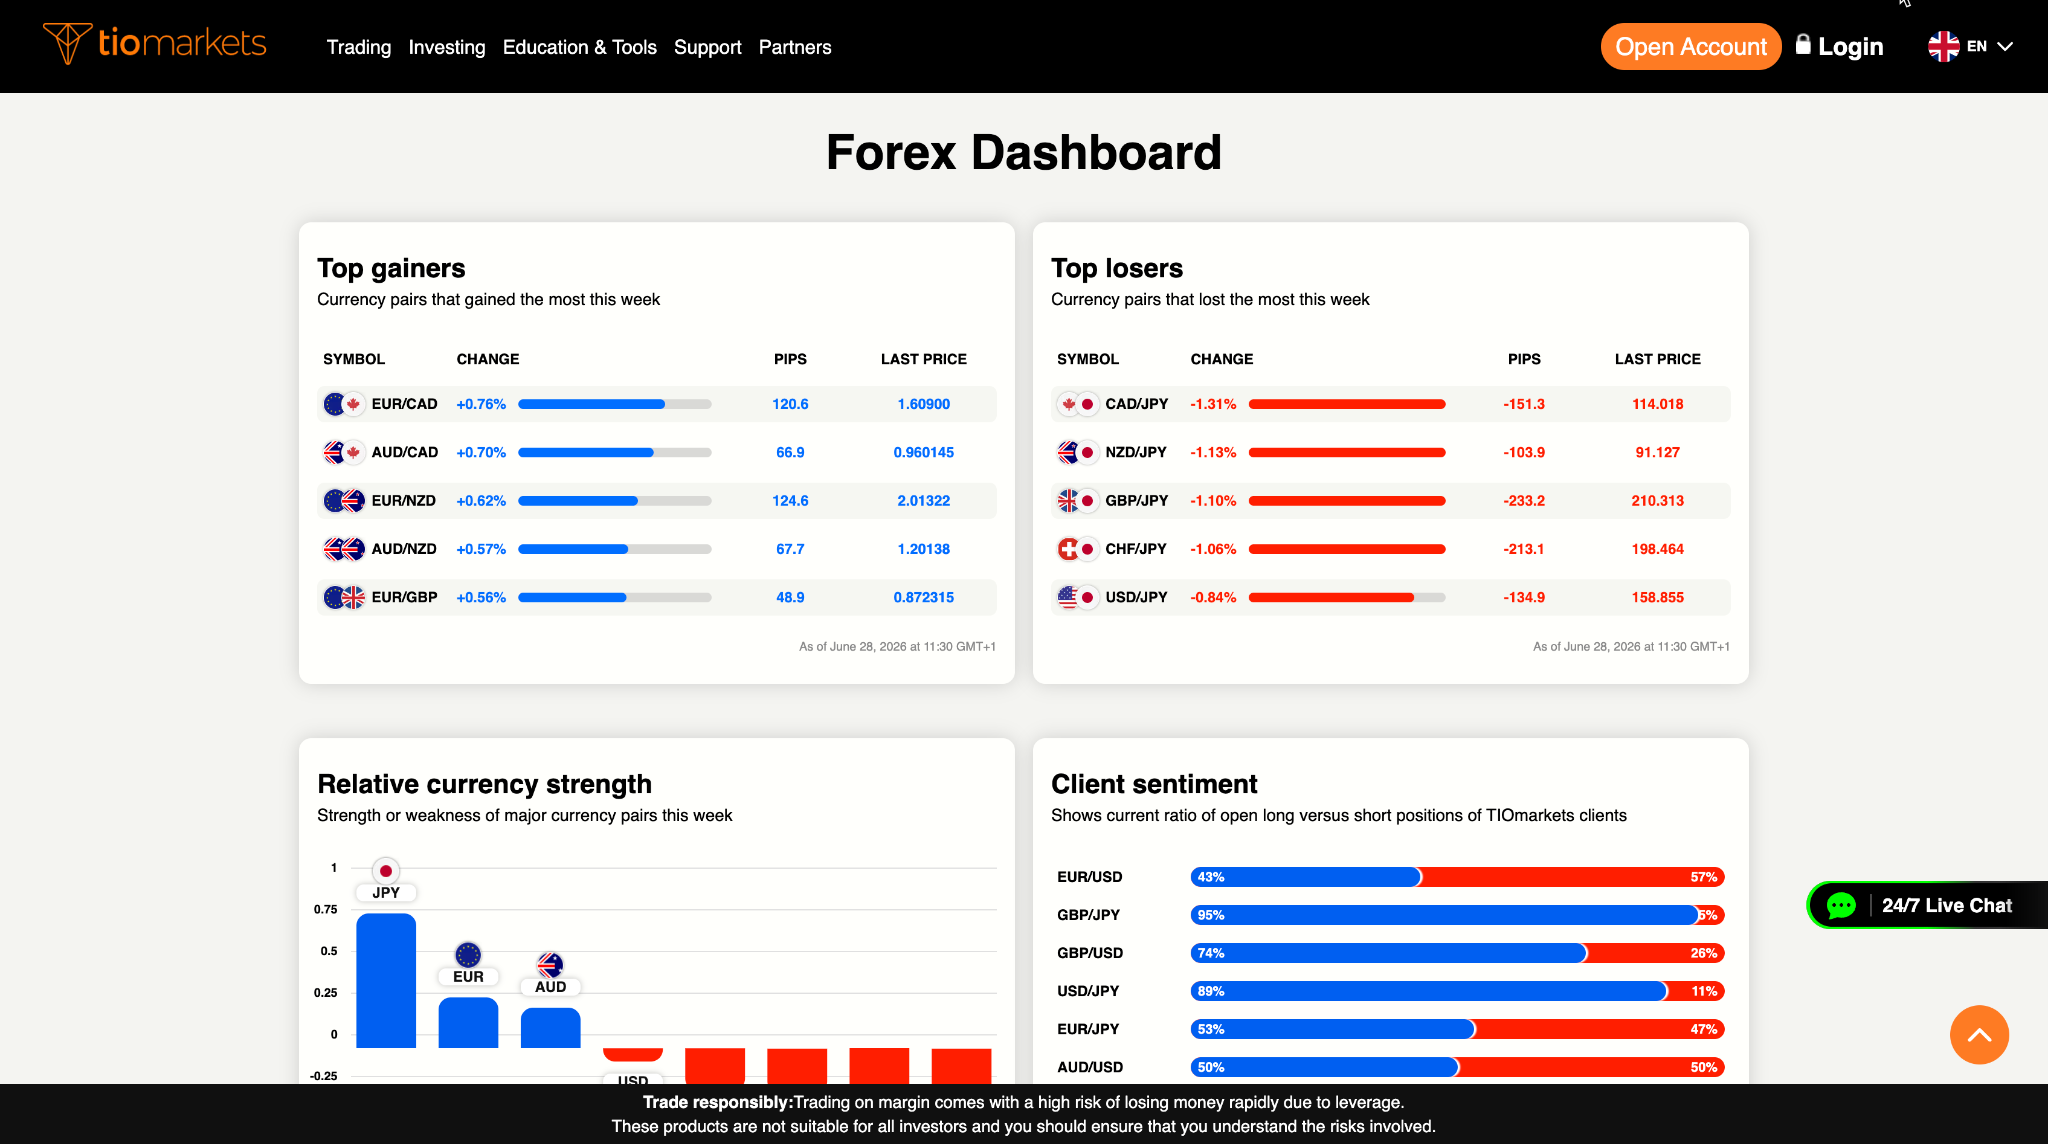The height and width of the screenshot is (1144, 2048).
Task: Click the EUR/NZD flag pair icon
Action: (x=344, y=501)
